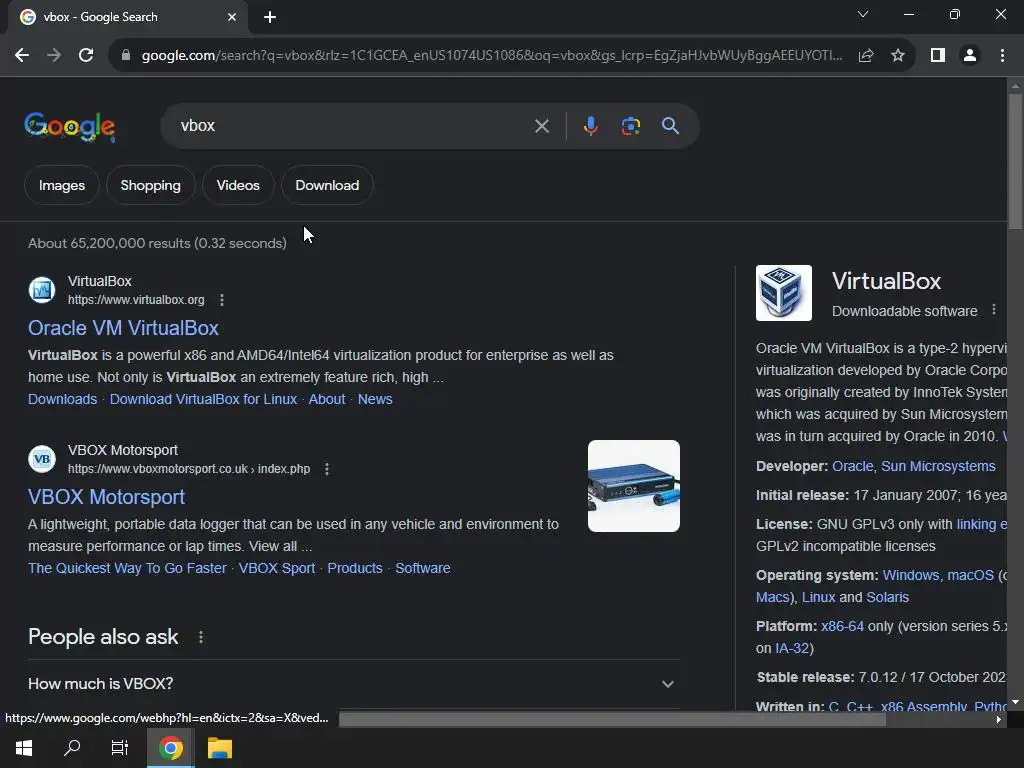Click the vertical scrollbar thumb
Image resolution: width=1024 pixels, height=768 pixels.
click(x=1015, y=161)
